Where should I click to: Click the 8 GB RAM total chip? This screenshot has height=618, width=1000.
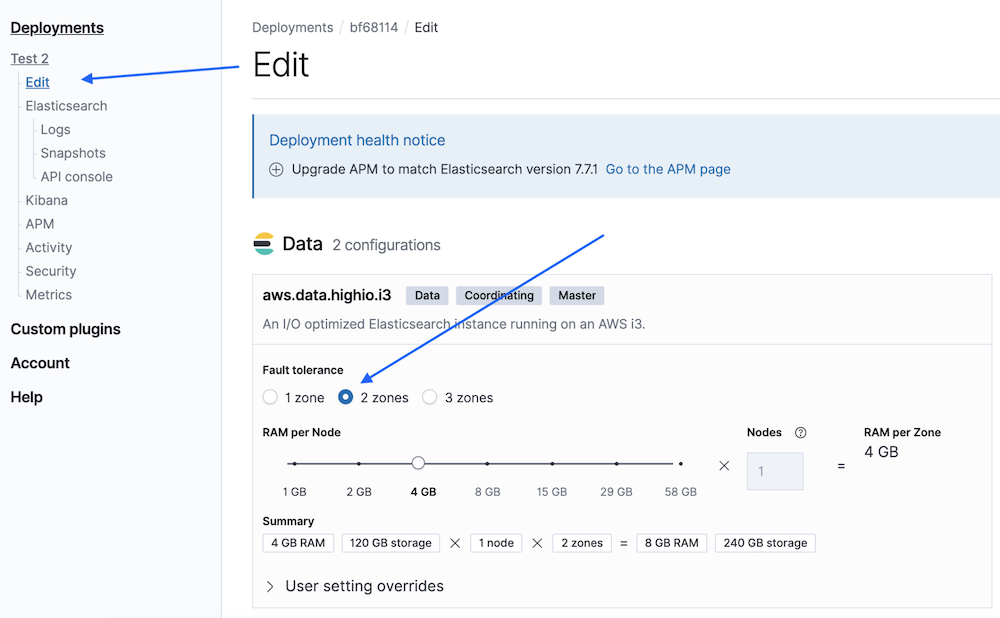(672, 543)
